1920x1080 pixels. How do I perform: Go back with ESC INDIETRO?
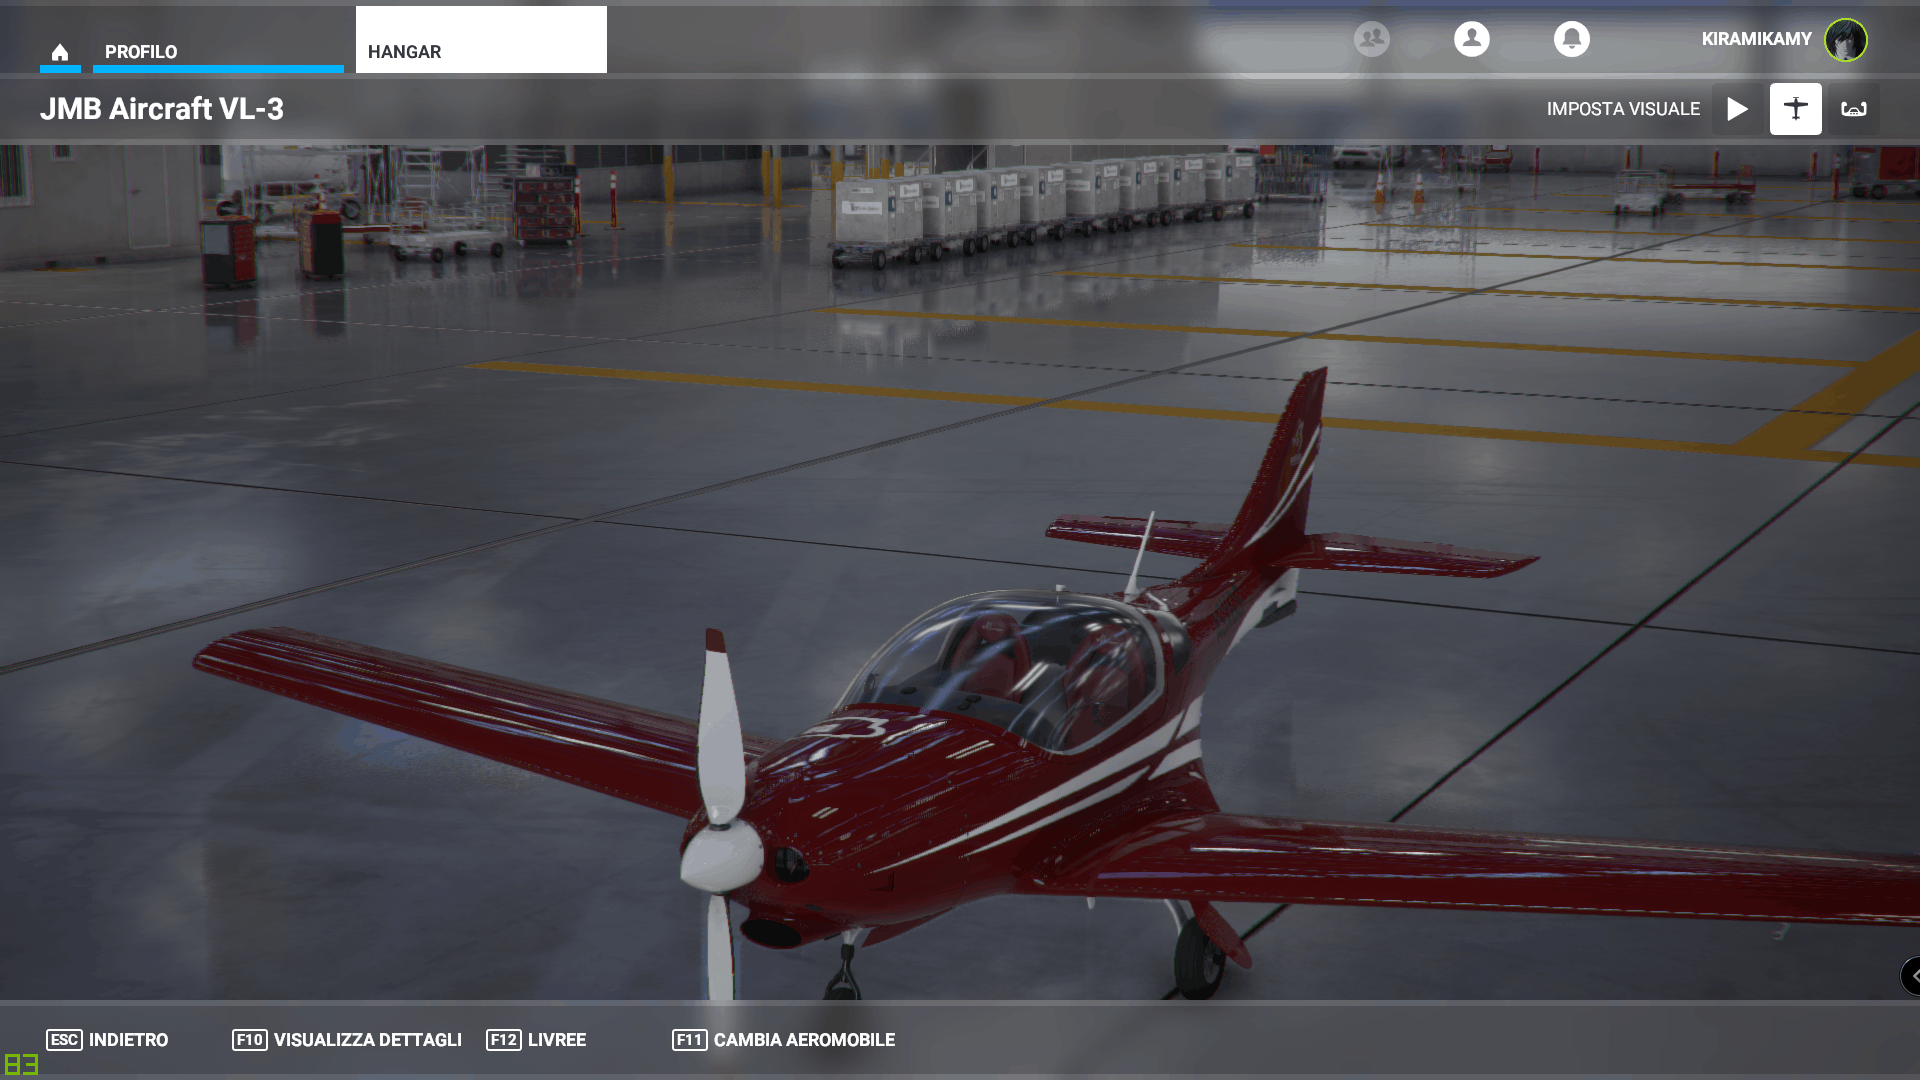point(107,1040)
